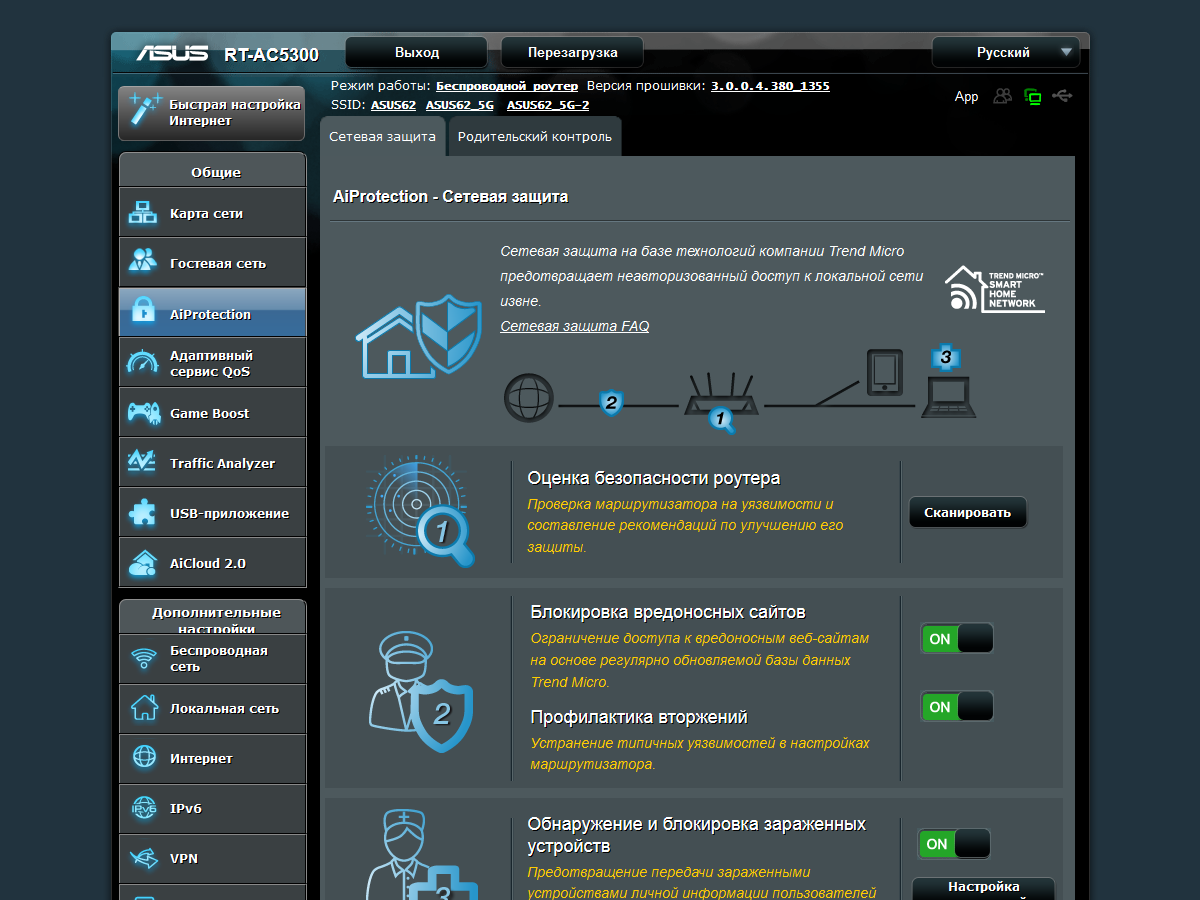Click the IPv6 globe icon

(144, 808)
